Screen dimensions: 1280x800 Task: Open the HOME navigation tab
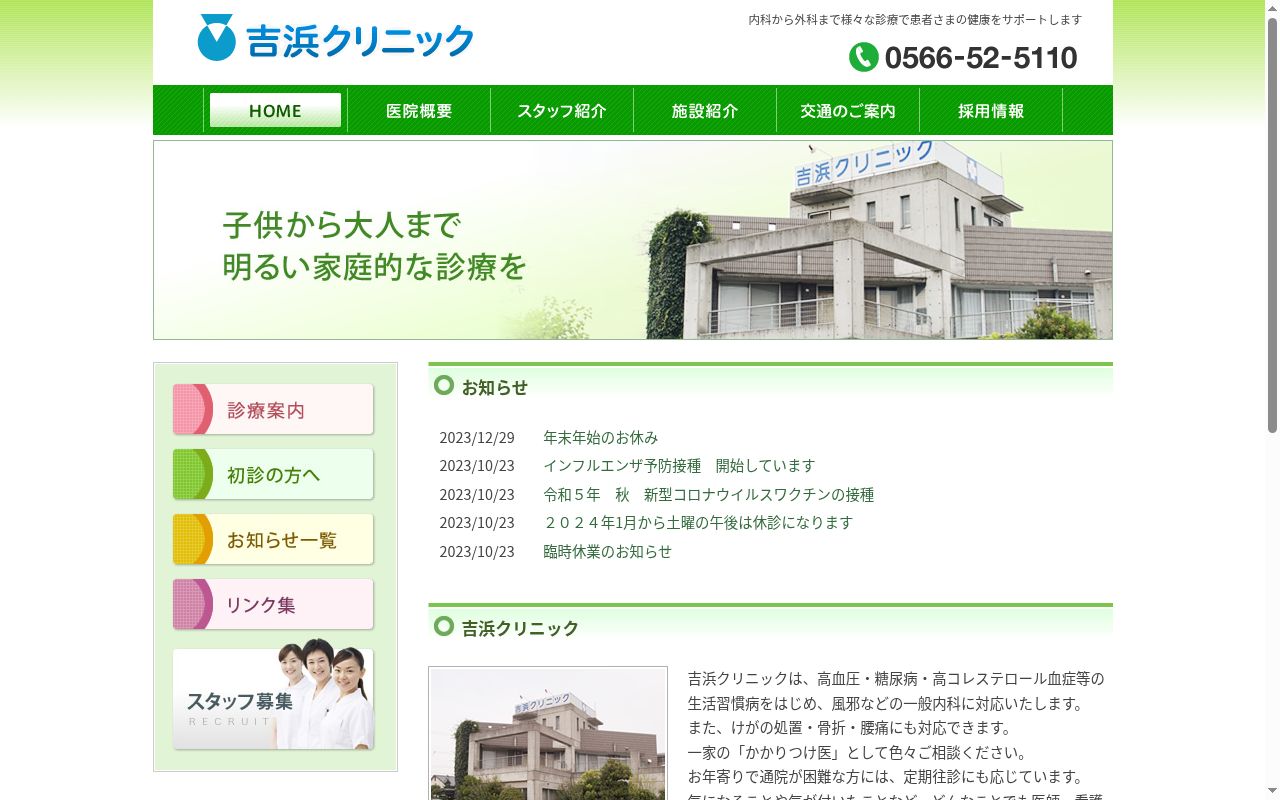[x=275, y=110]
